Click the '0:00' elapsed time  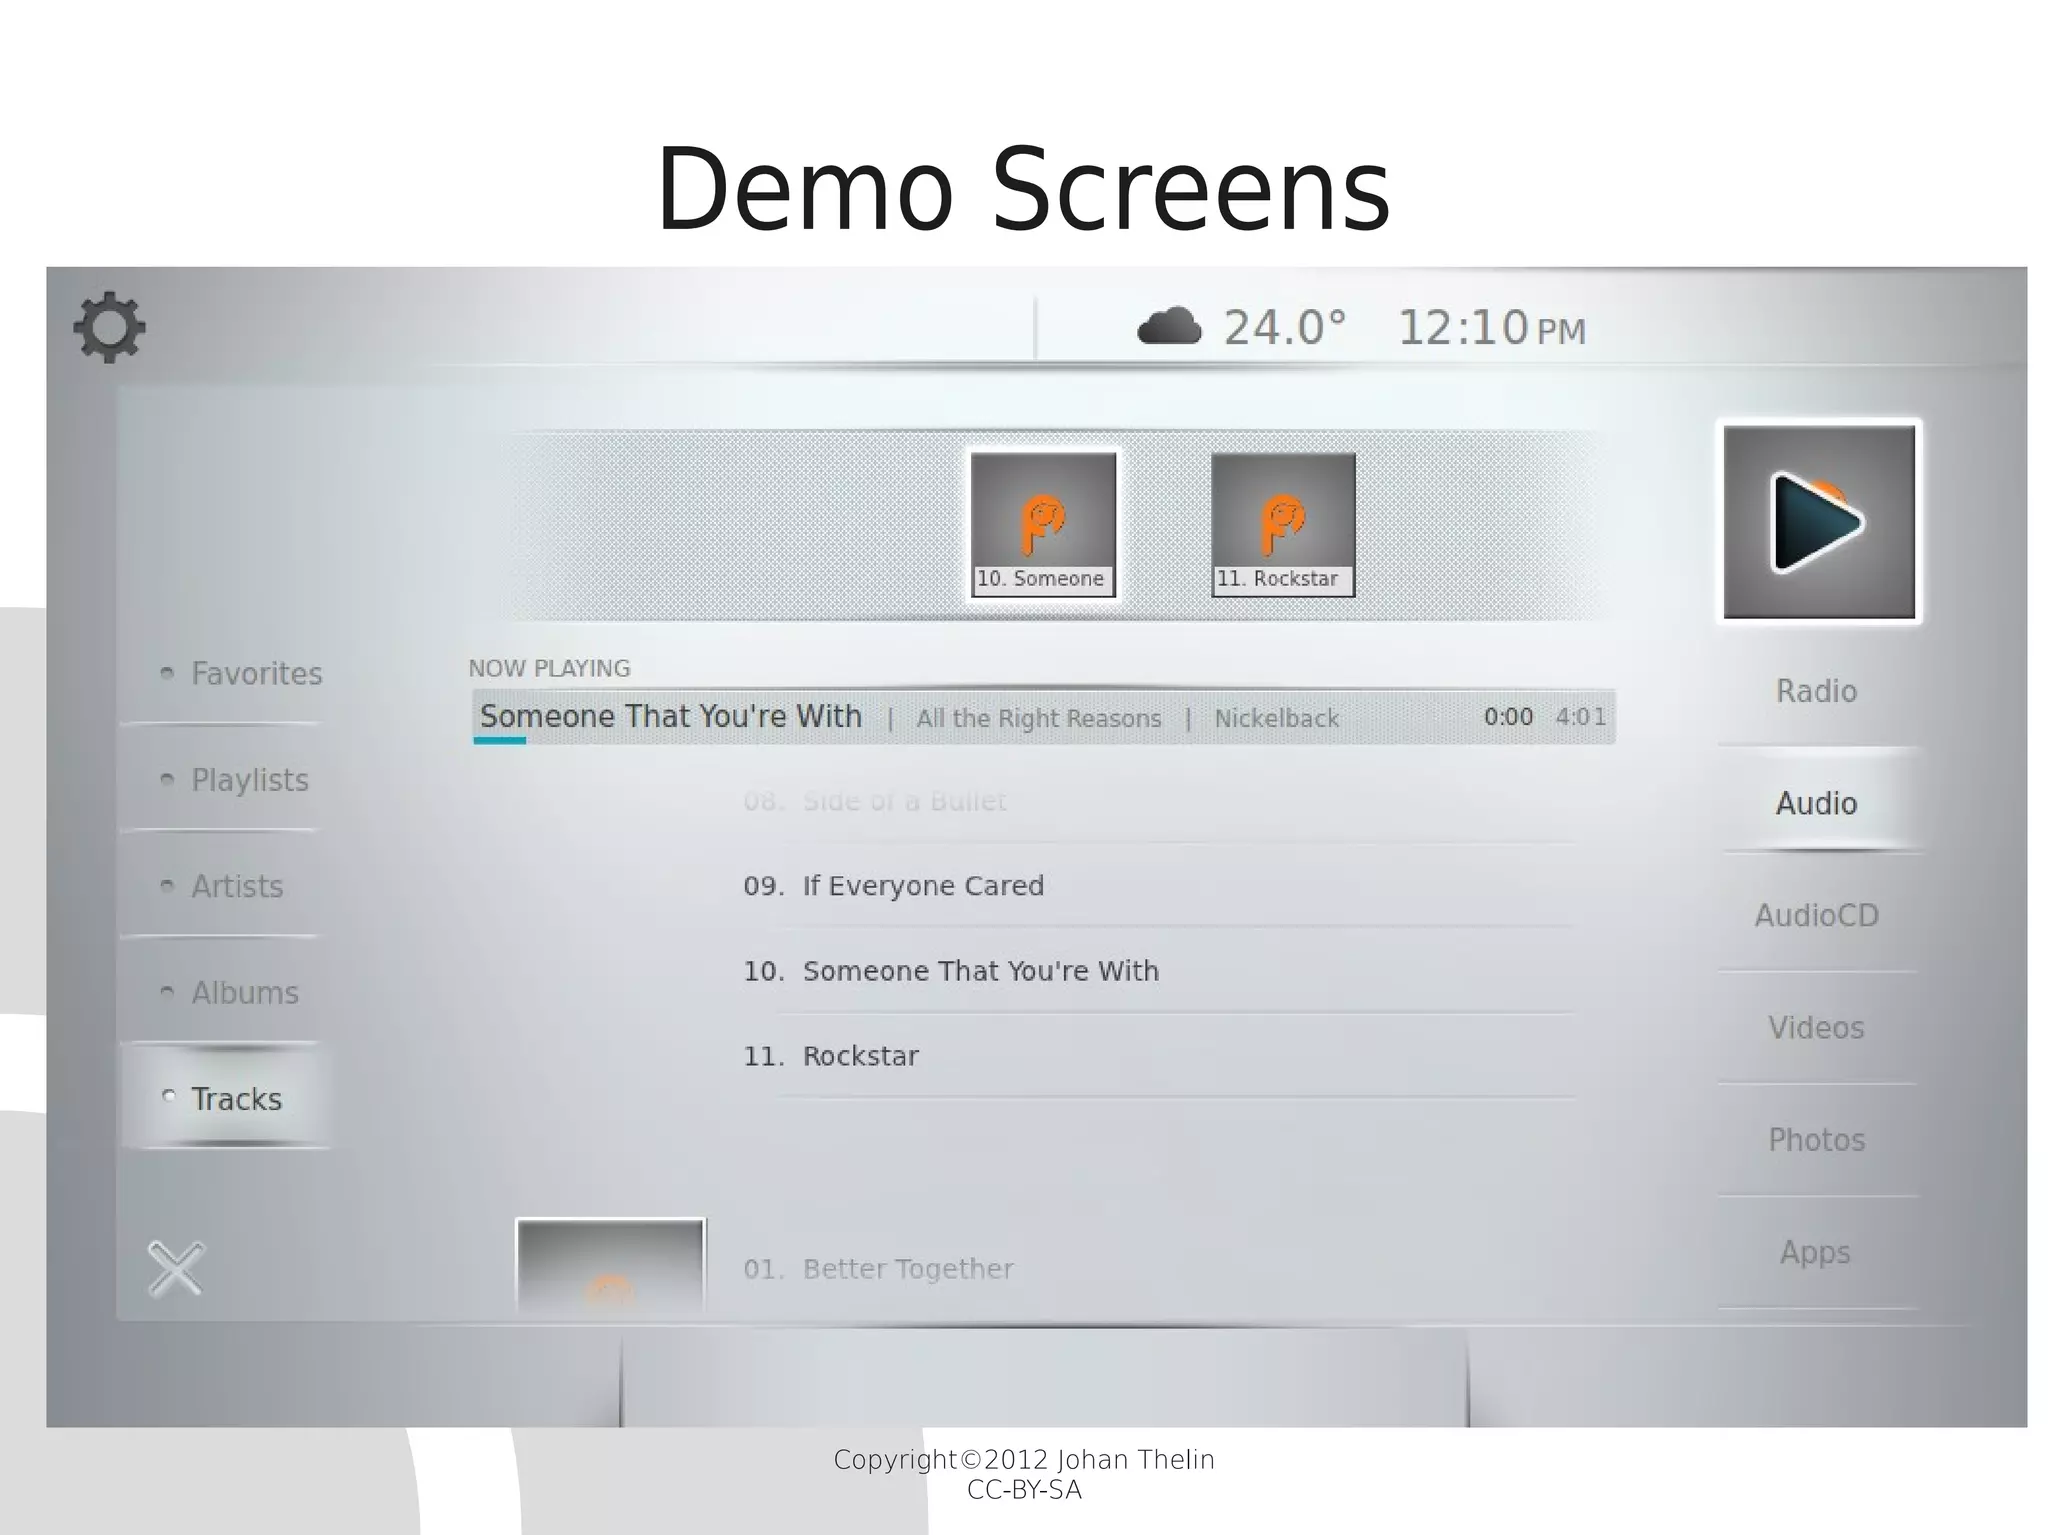1508,717
